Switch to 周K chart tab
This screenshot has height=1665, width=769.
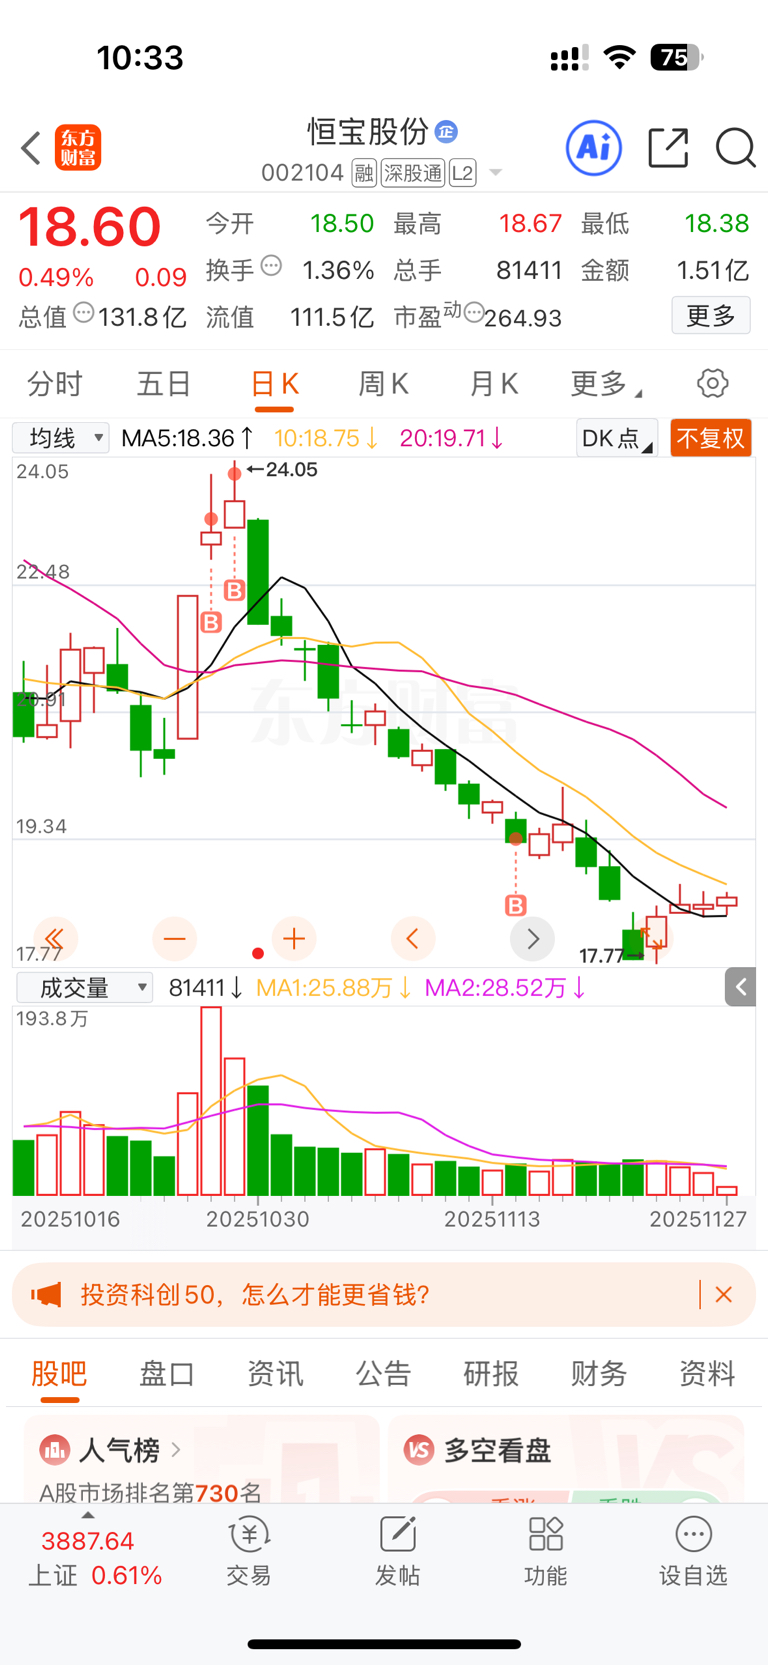[384, 383]
